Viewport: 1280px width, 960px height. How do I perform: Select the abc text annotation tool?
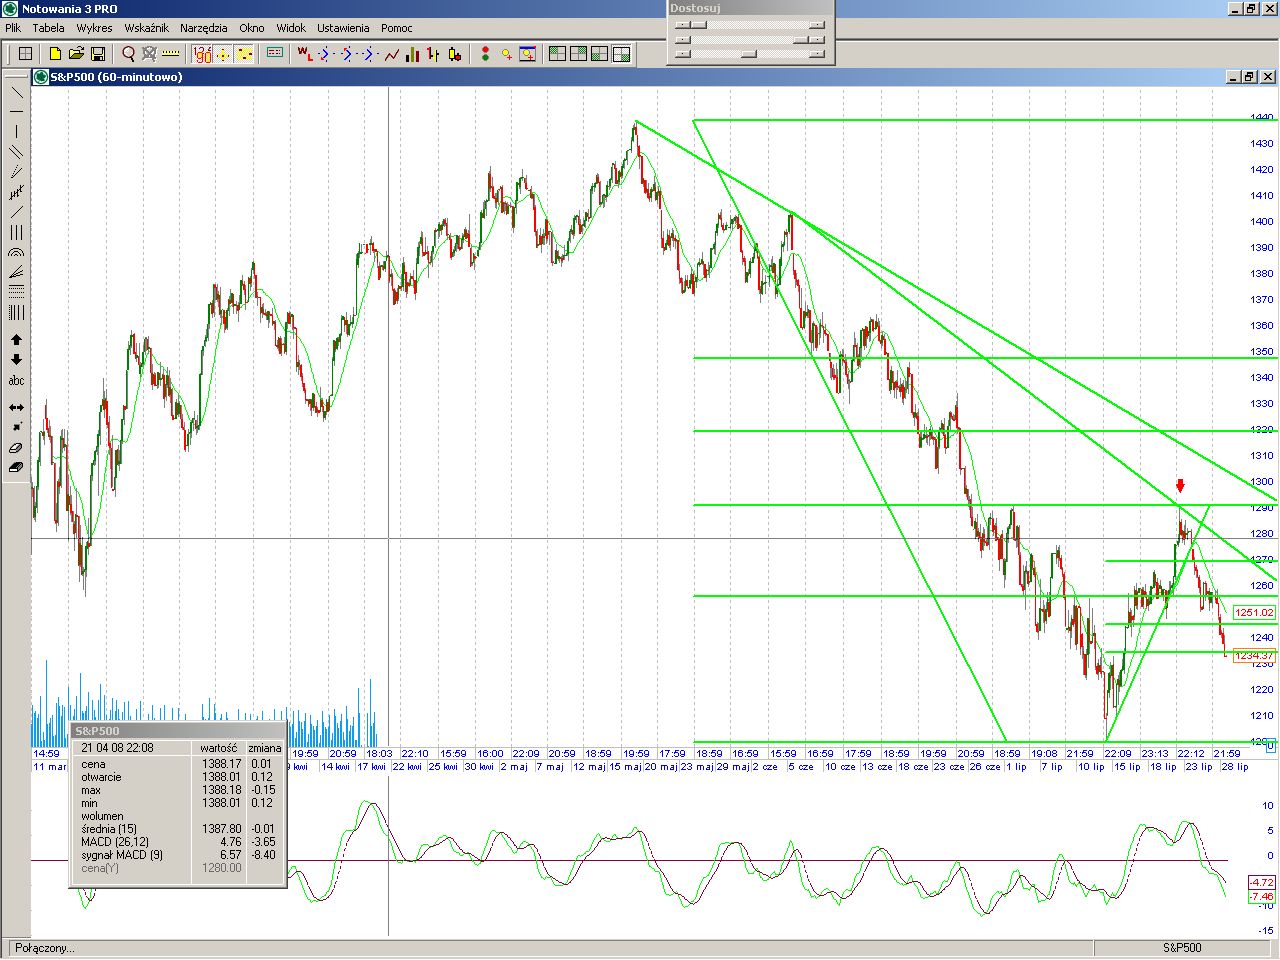[x=16, y=381]
